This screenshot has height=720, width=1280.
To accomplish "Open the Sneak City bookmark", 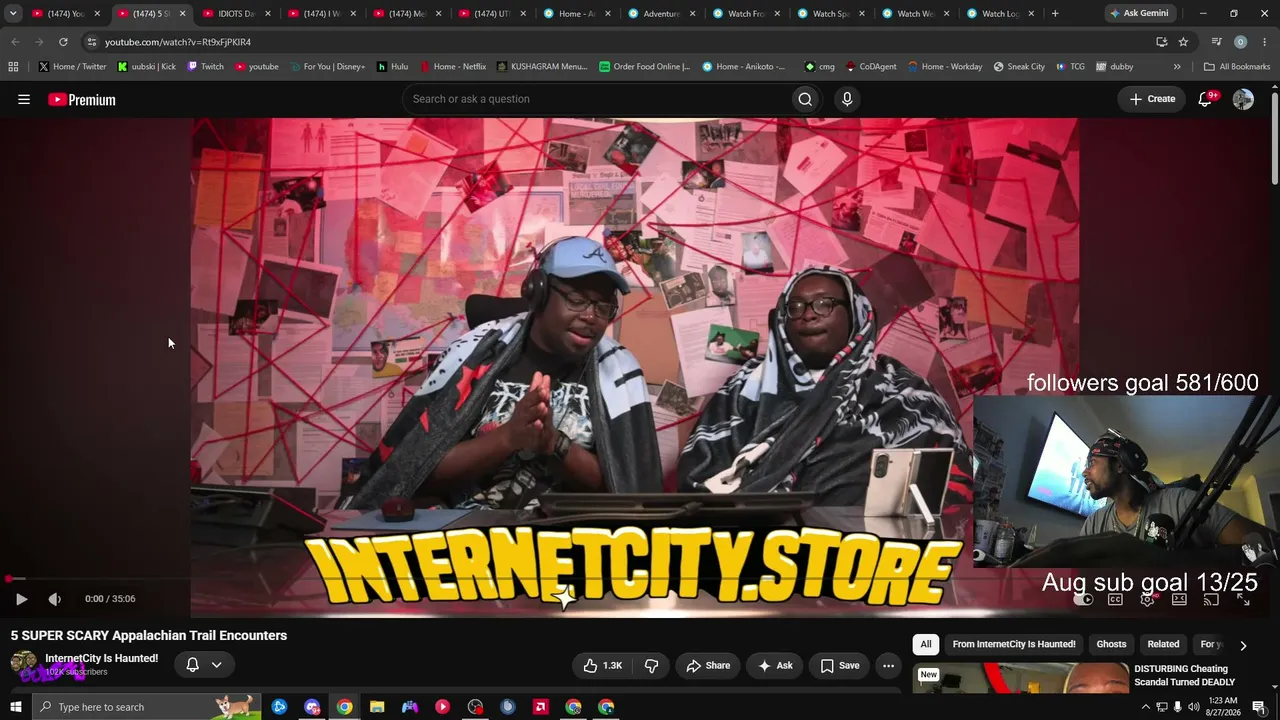I will pyautogui.click(x=1019, y=67).
